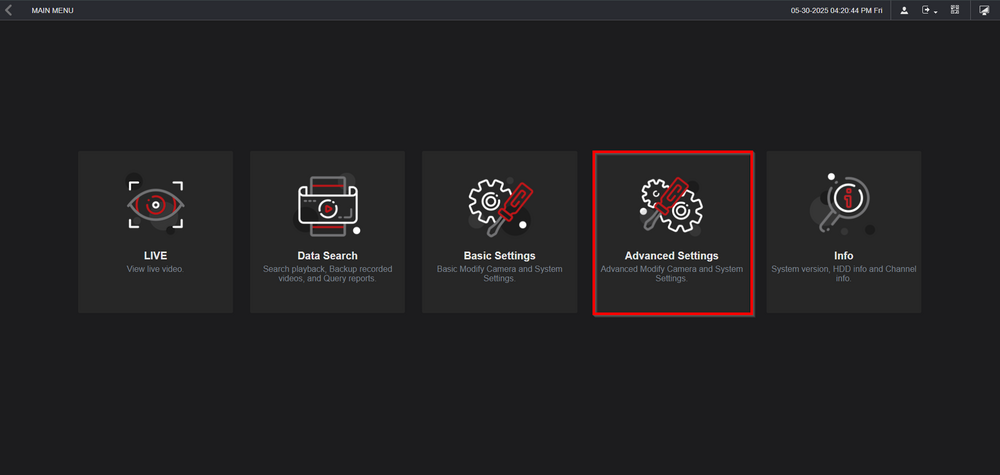The height and width of the screenshot is (475, 1000).
Task: Click the Info magnifier icon
Action: click(x=843, y=204)
